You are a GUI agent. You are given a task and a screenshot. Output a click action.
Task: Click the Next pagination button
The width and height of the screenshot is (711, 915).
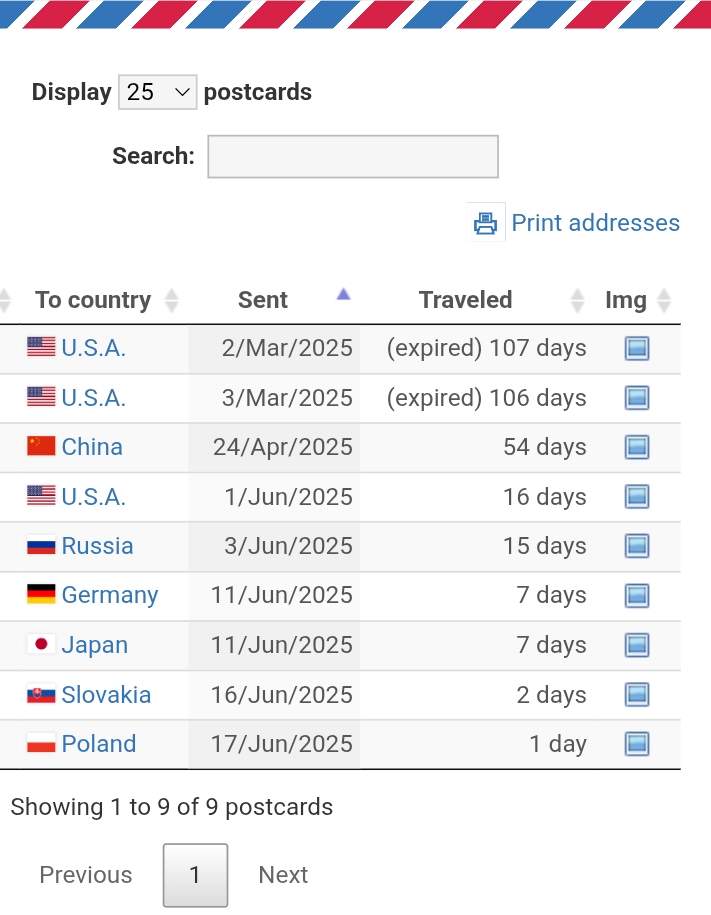283,875
